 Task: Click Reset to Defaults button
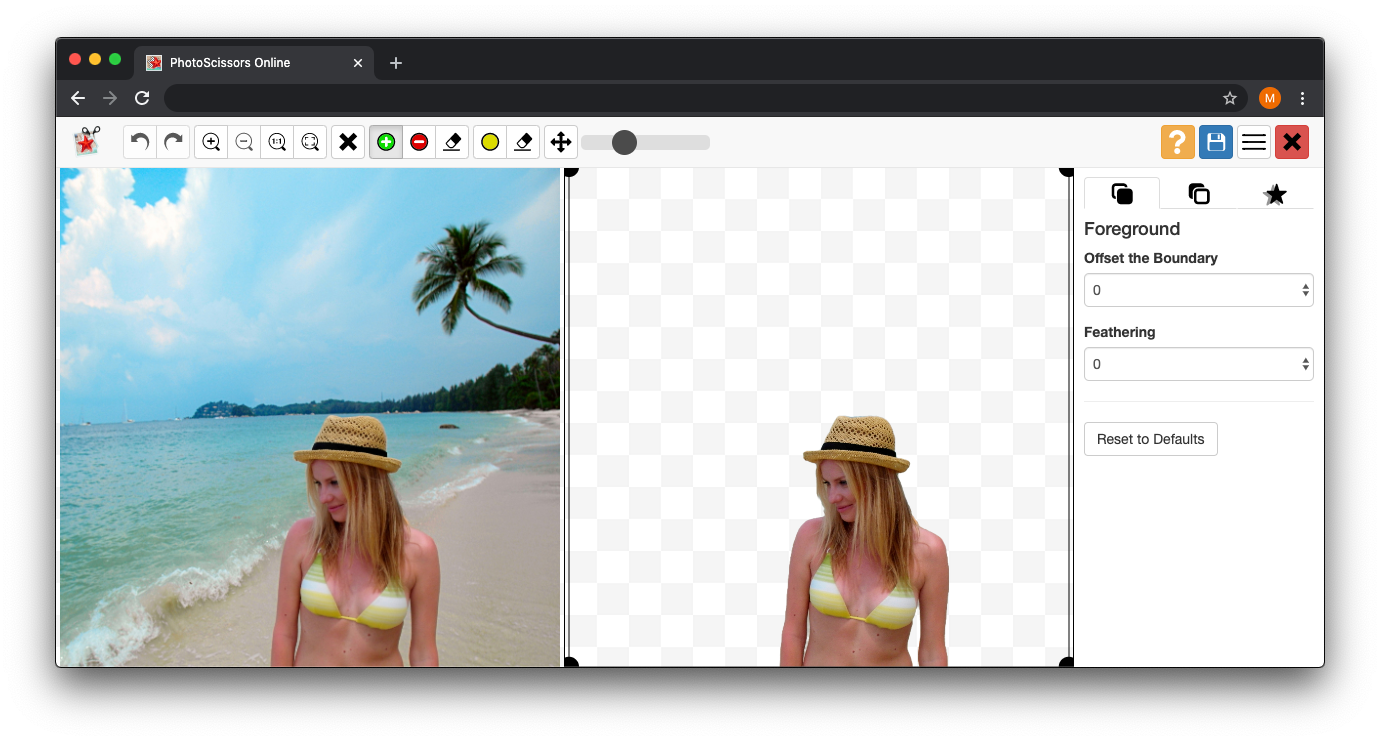pyautogui.click(x=1150, y=439)
